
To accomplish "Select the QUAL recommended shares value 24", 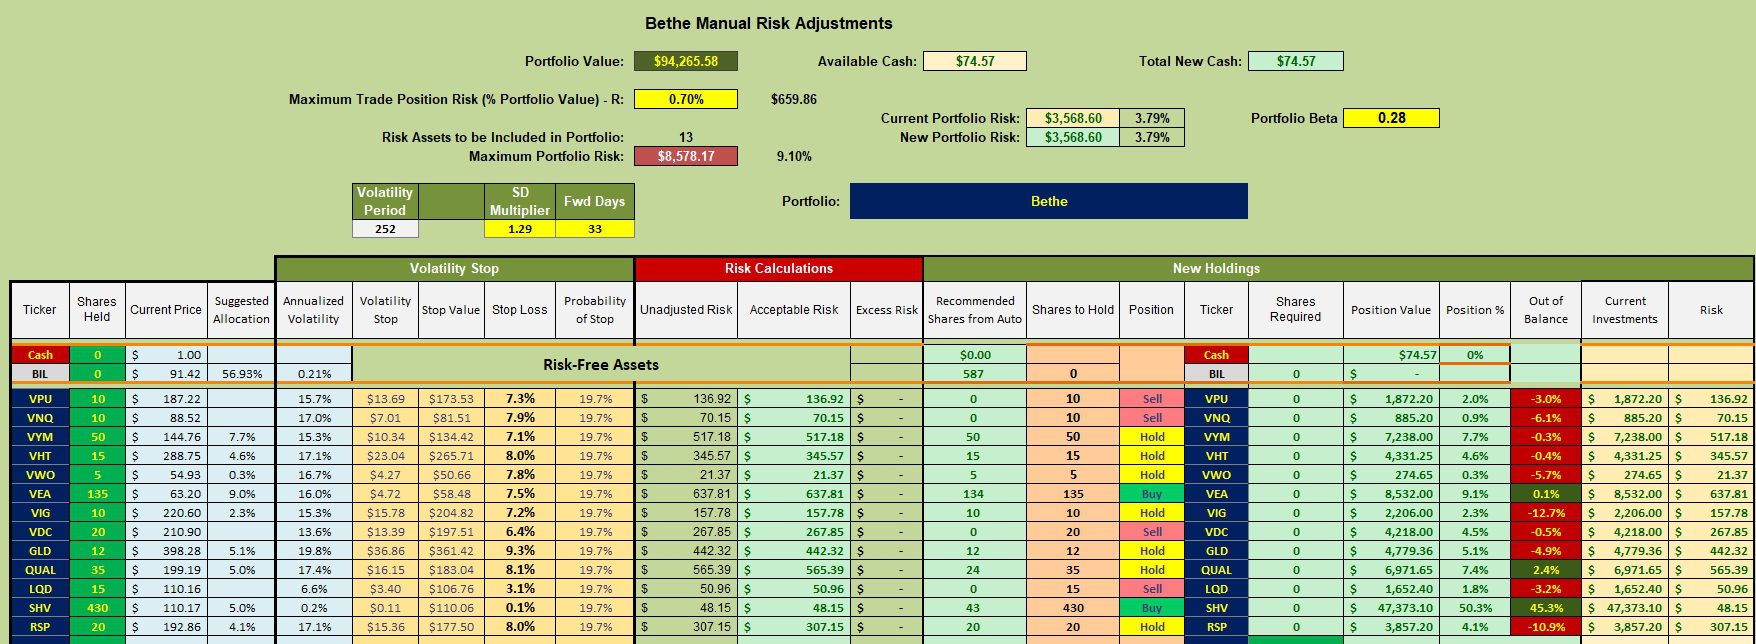I will point(974,569).
